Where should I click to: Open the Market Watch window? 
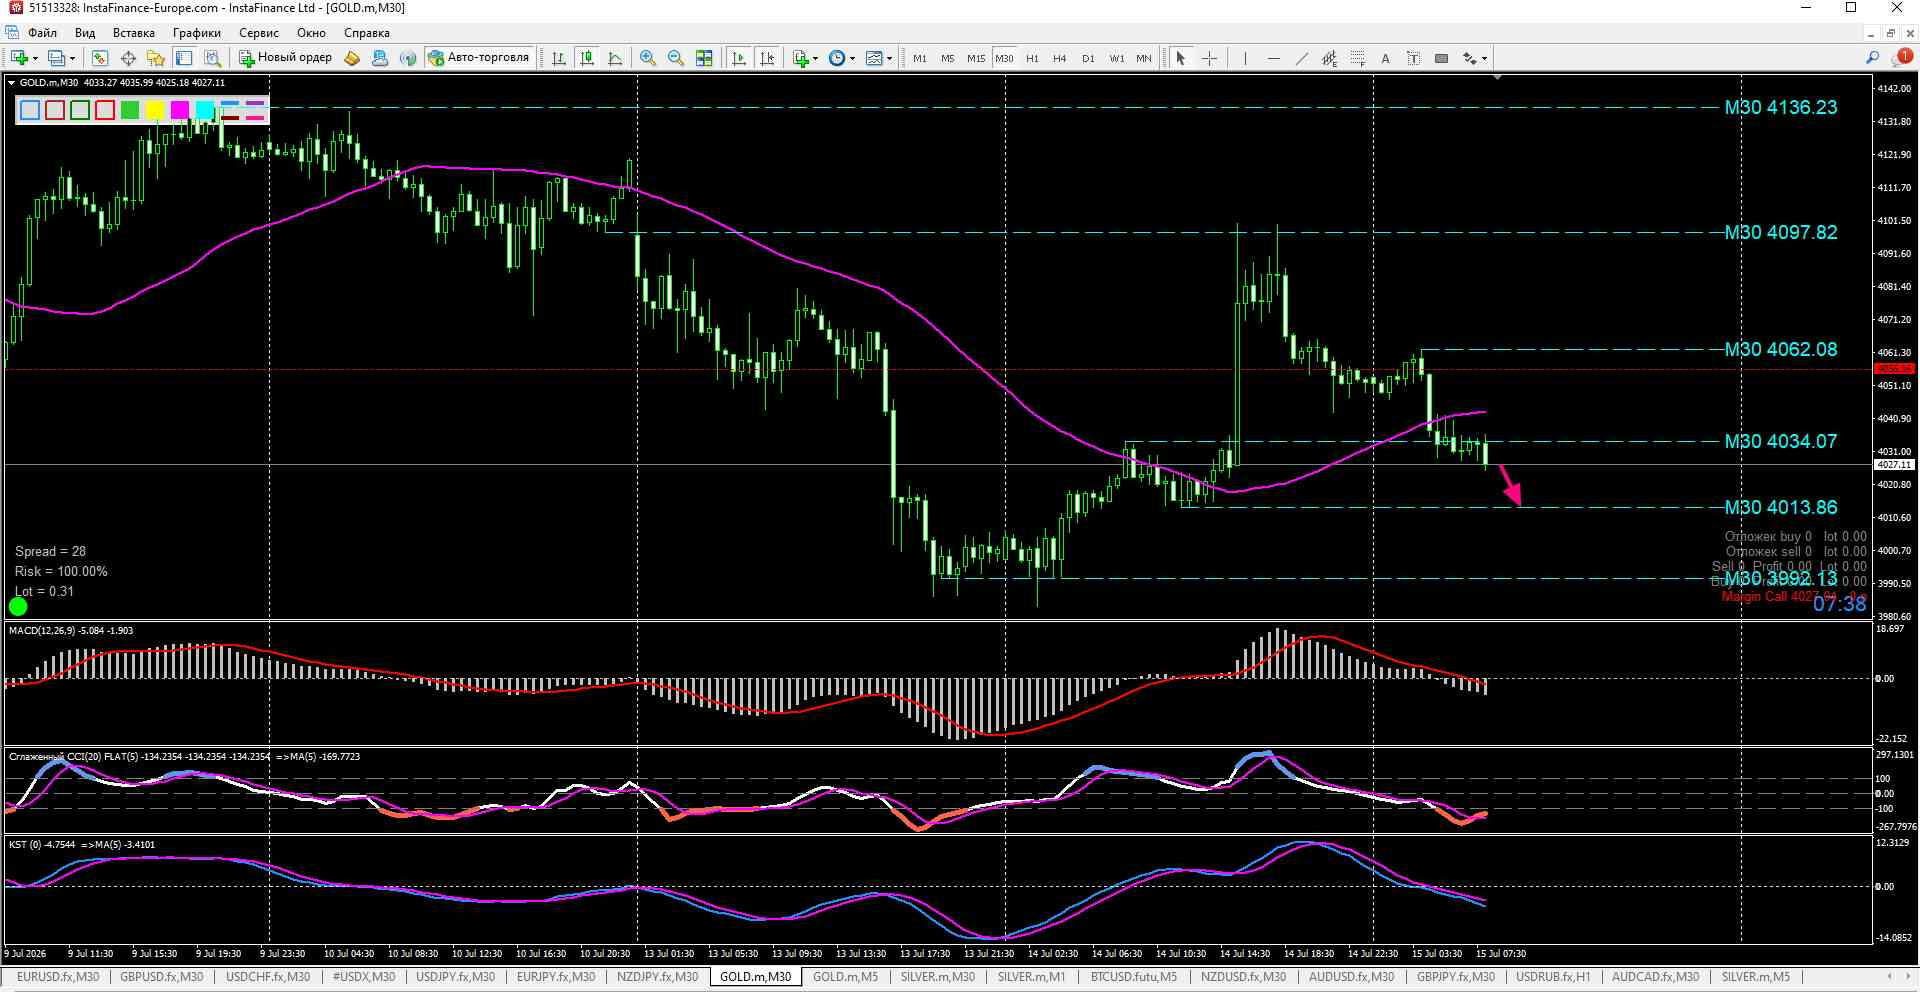pyautogui.click(x=100, y=58)
